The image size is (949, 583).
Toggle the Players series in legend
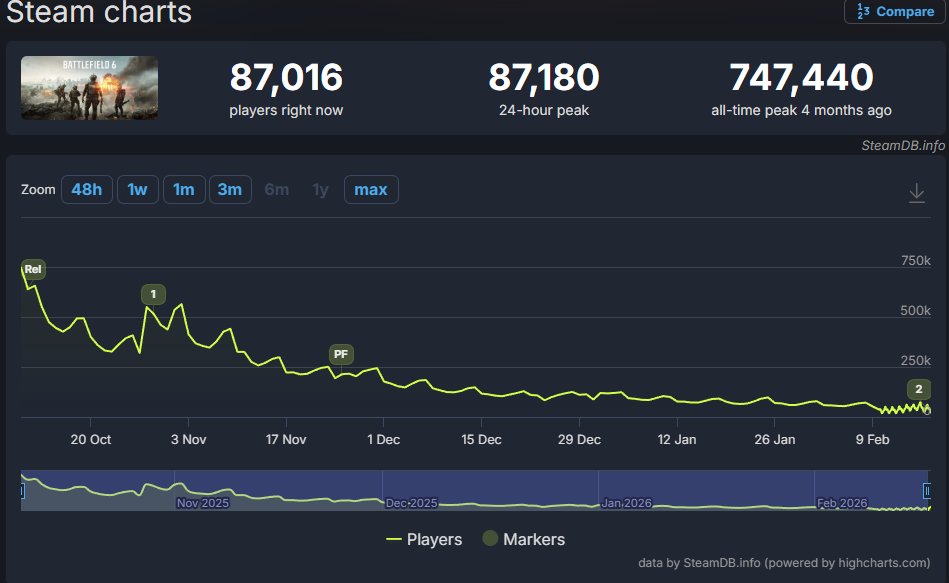424,539
